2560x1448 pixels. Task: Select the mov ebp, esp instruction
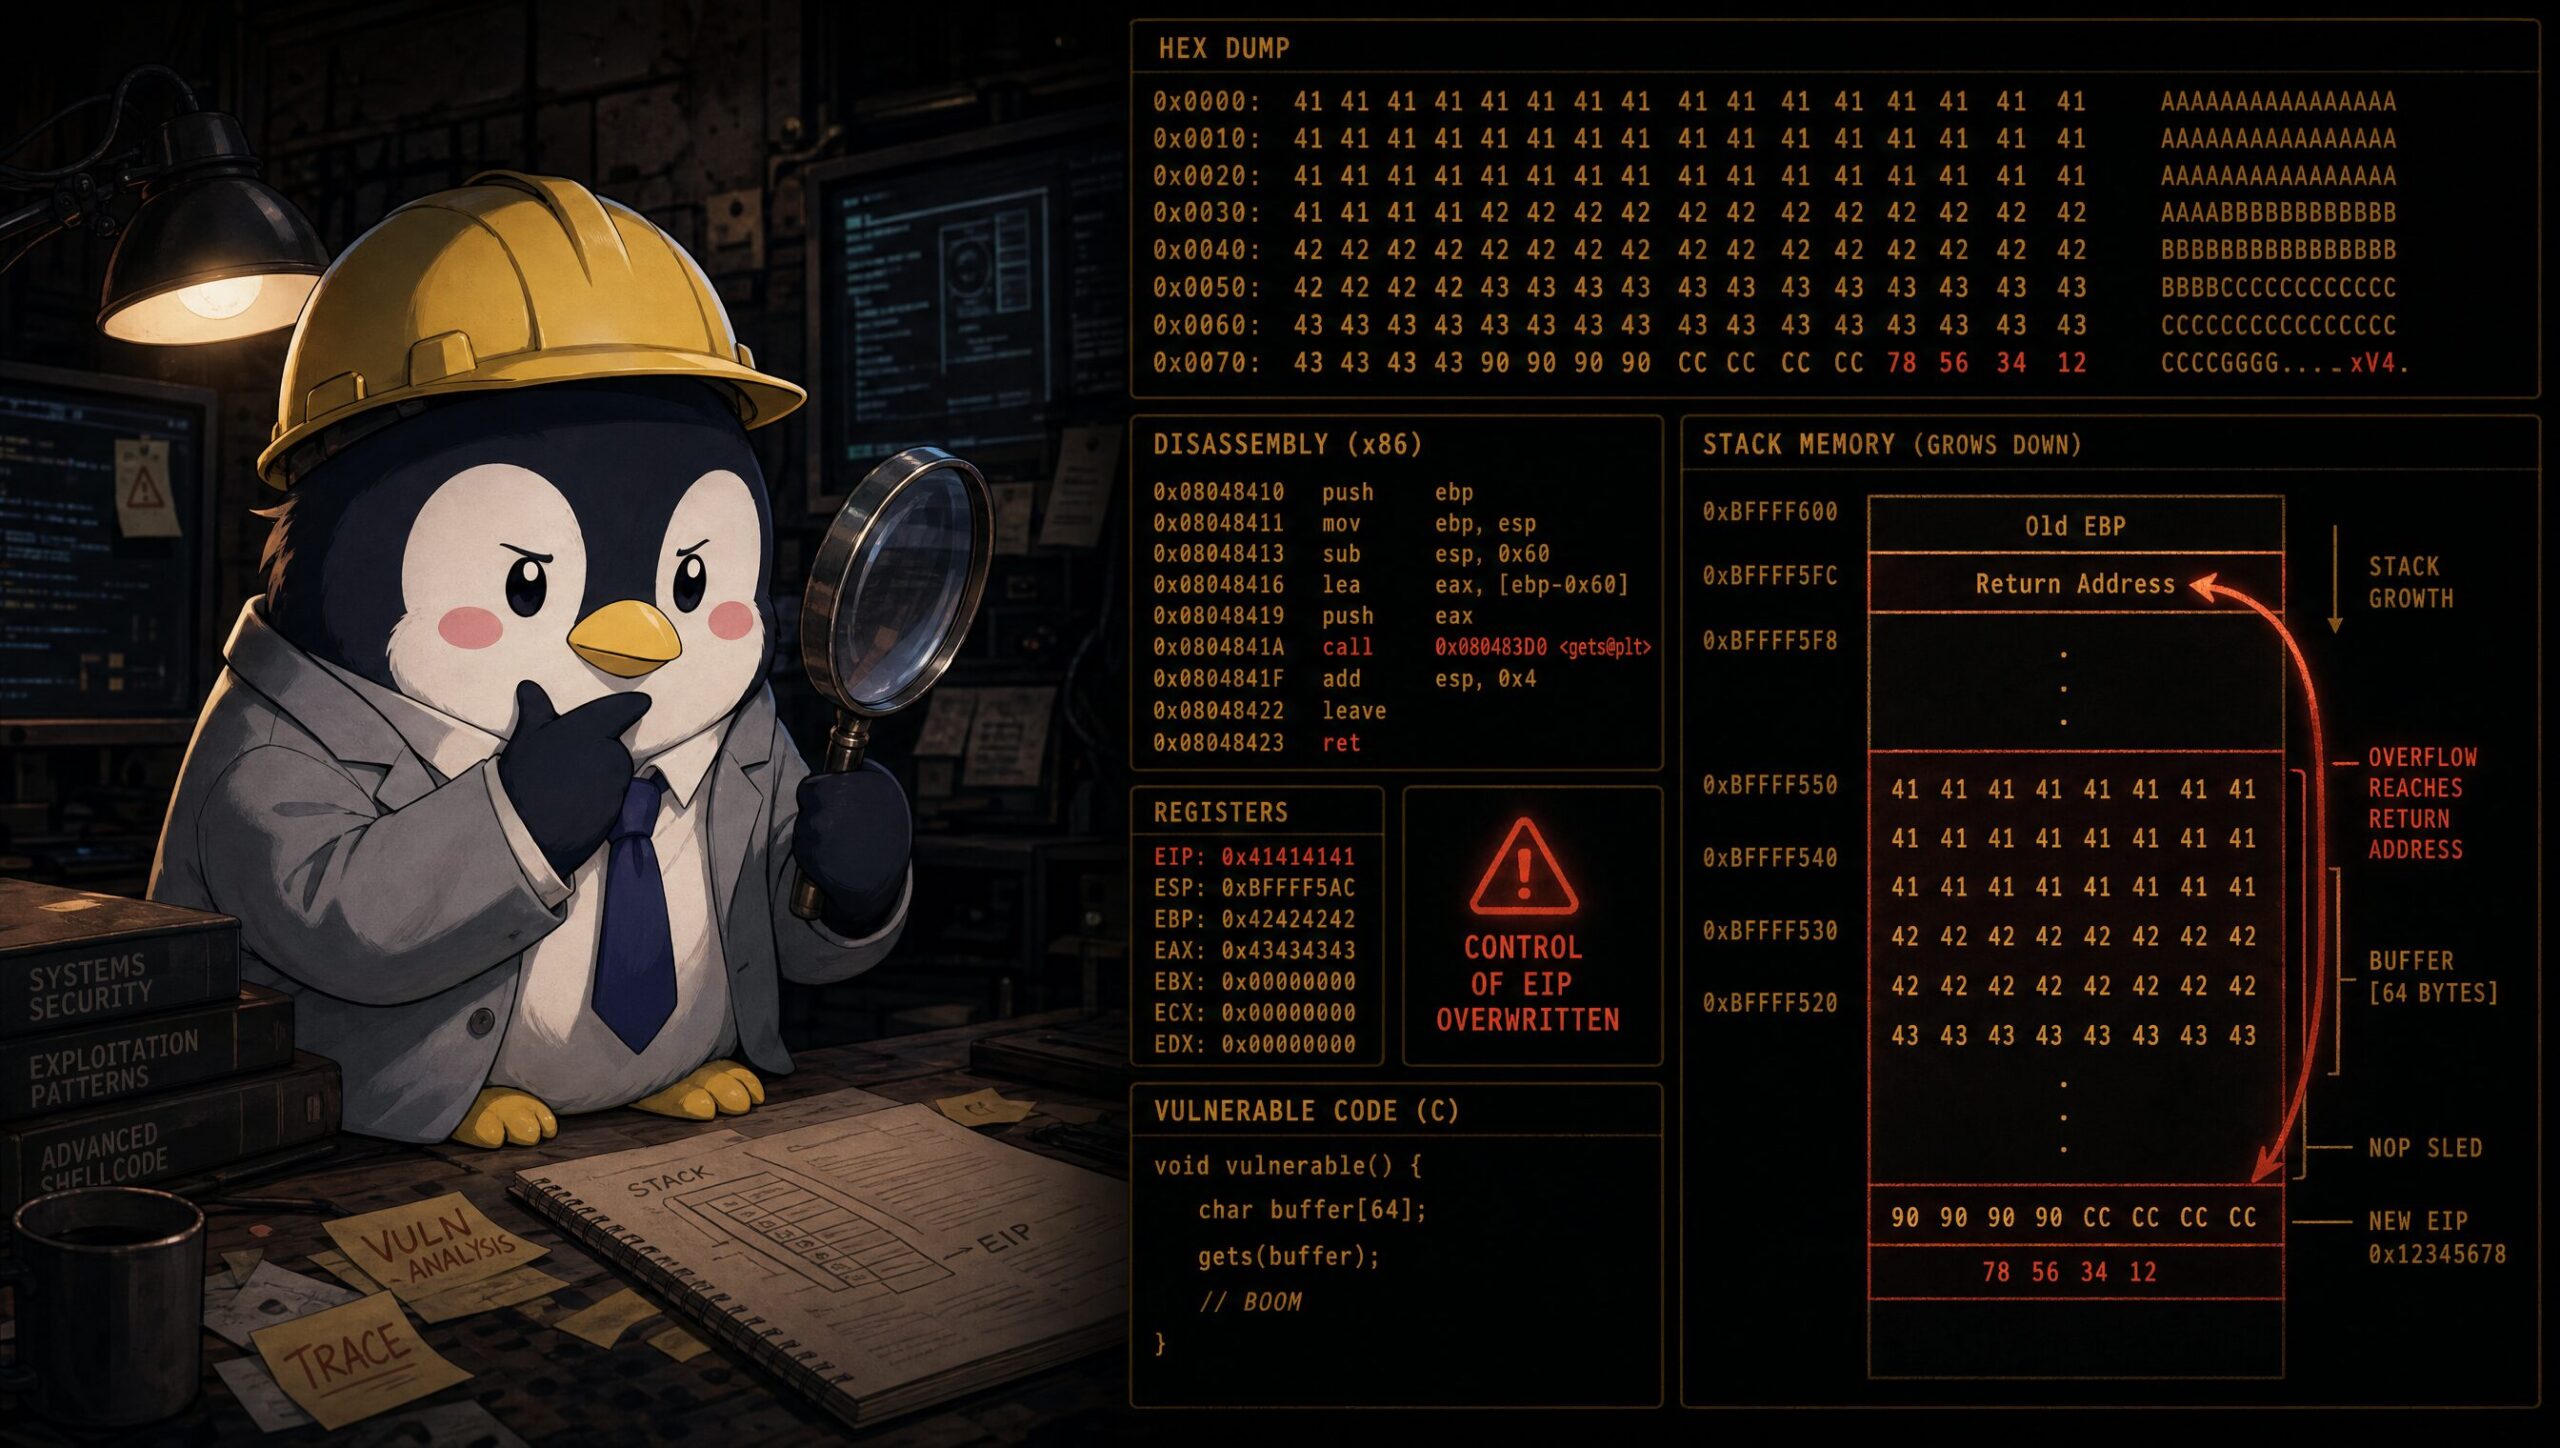click(x=1429, y=523)
